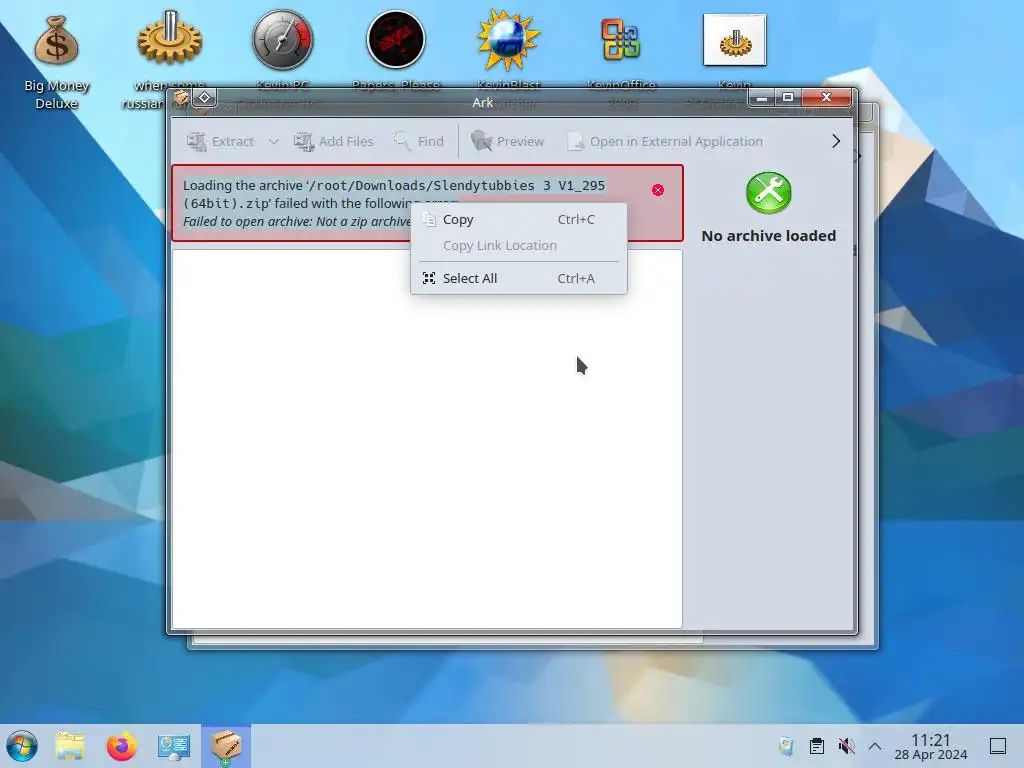
Task: Click the Extract toolbar button in Ark
Action: [x=220, y=141]
